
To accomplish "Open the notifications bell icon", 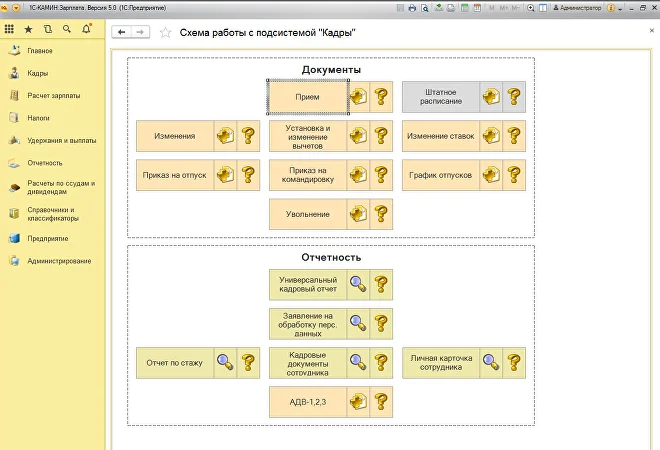I will click(87, 30).
